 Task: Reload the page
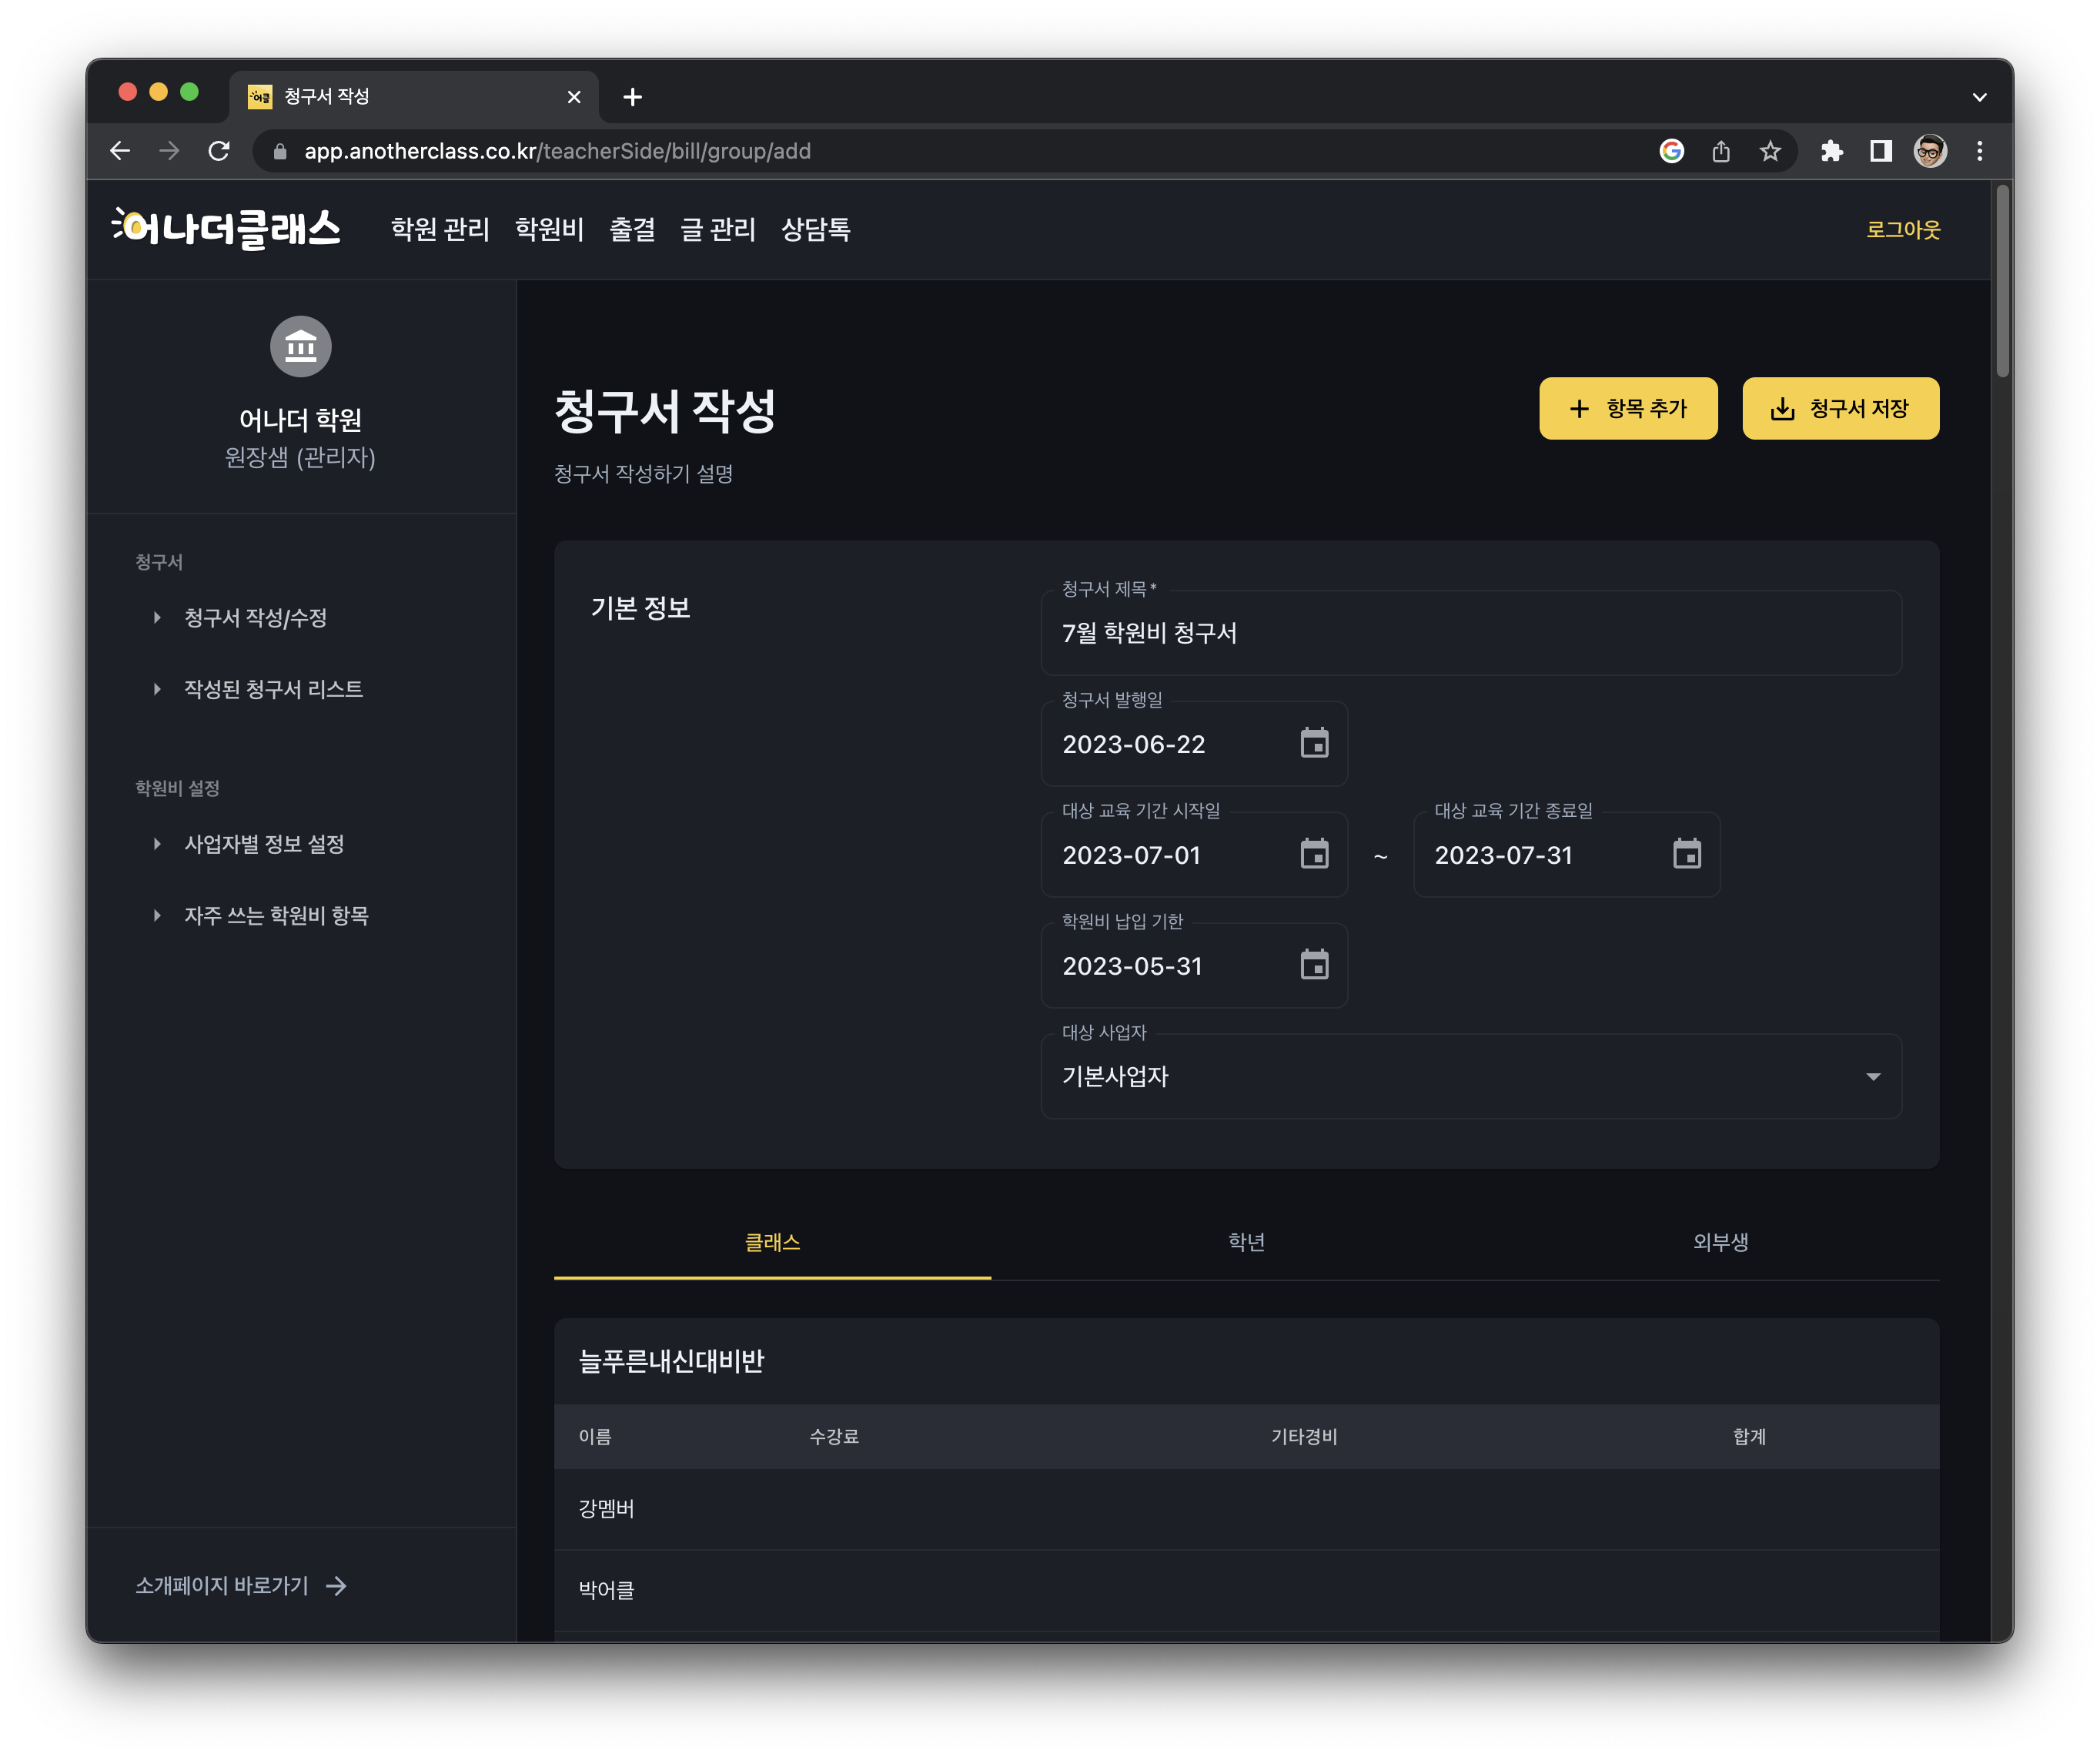pos(219,151)
